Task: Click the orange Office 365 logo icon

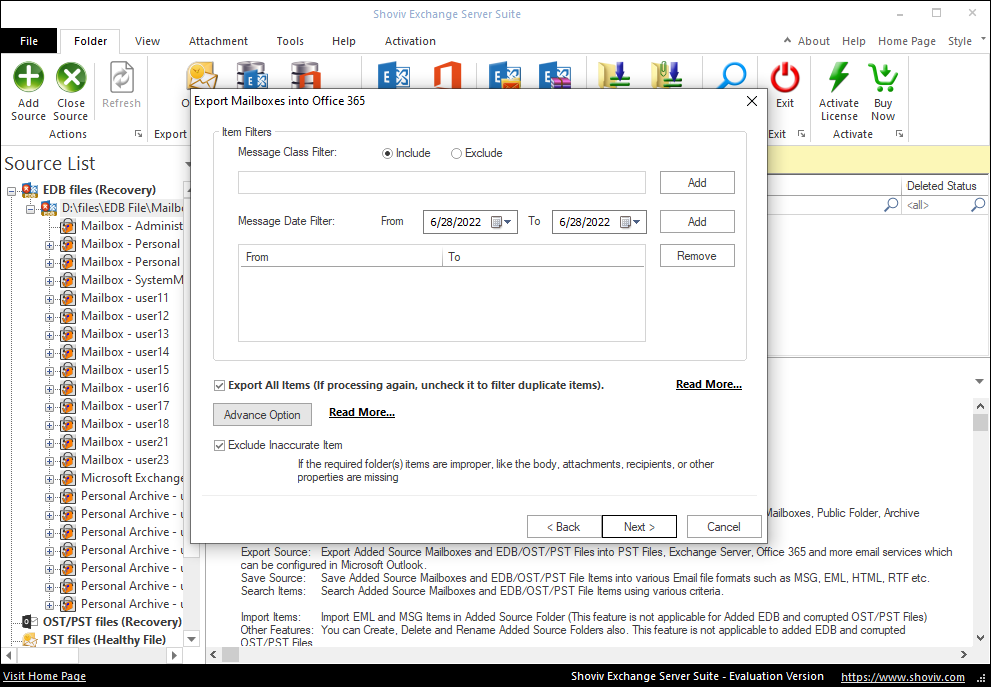Action: (447, 75)
